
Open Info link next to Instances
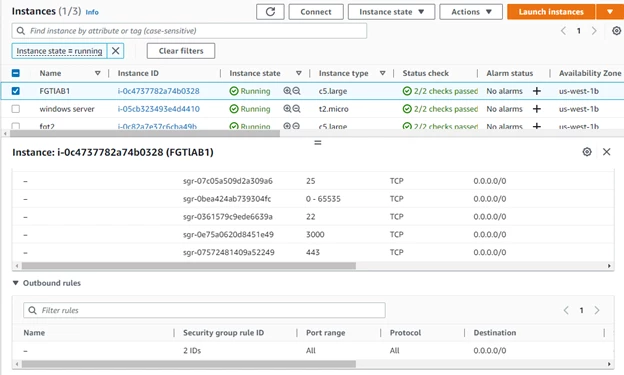[92, 12]
